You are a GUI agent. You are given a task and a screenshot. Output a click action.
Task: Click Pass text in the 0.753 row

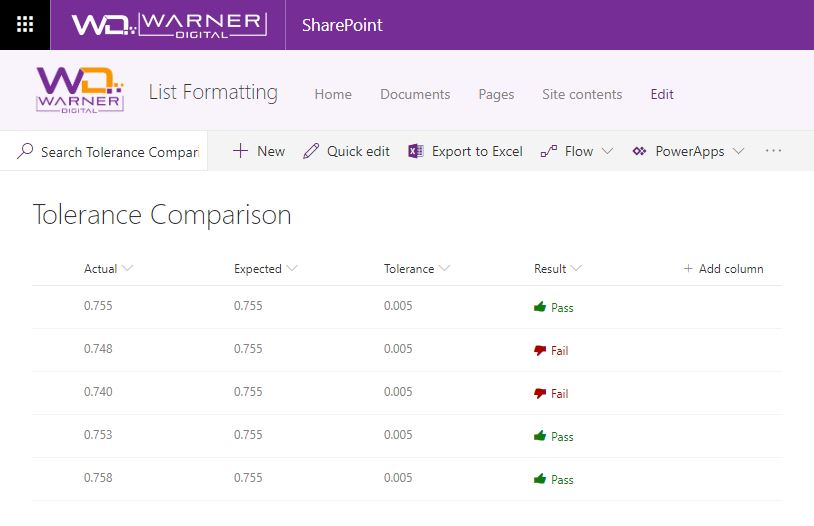pyautogui.click(x=562, y=437)
